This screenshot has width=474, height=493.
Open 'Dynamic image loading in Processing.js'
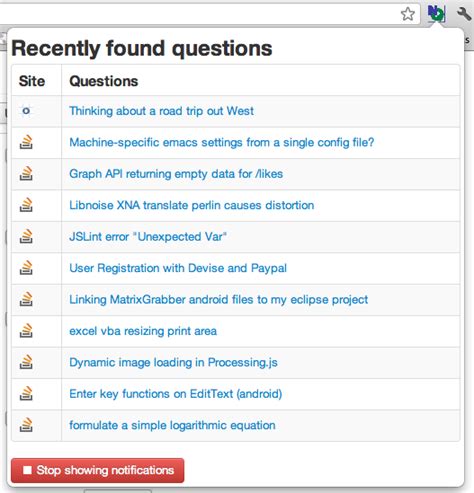click(x=173, y=363)
